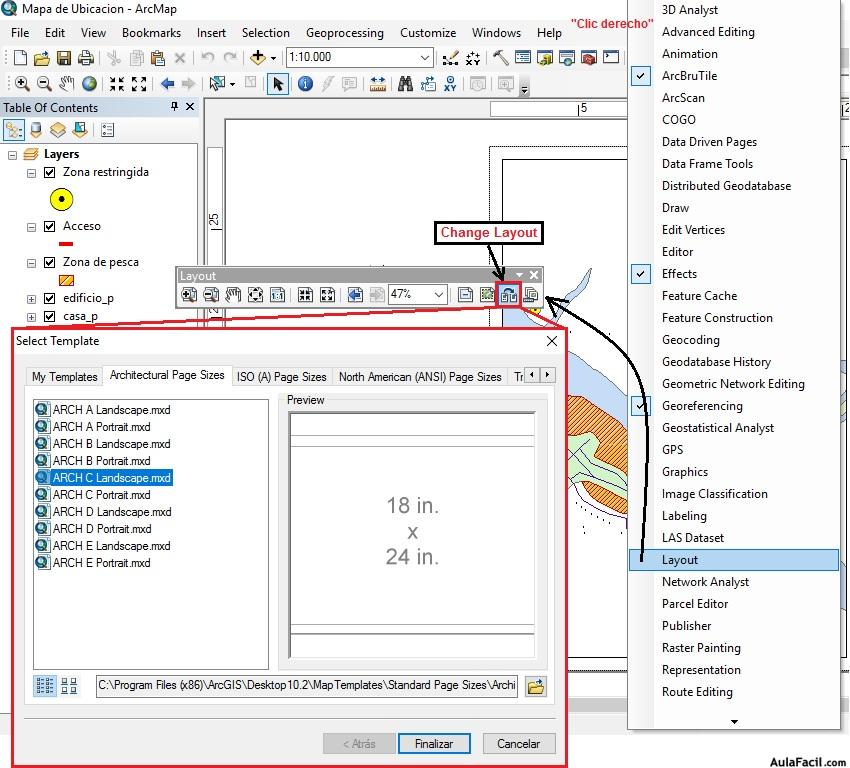Expand the casa_p layer
This screenshot has width=850, height=768.
(x=31, y=317)
